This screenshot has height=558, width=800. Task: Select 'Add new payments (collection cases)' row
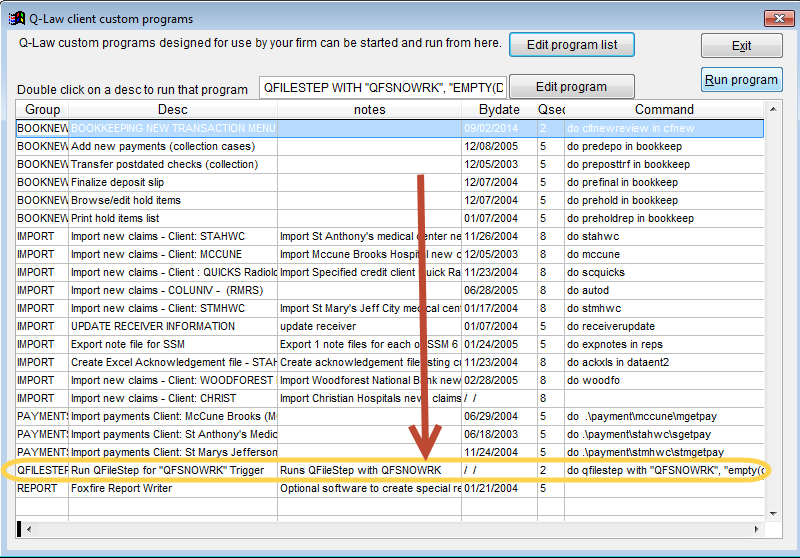click(390, 146)
